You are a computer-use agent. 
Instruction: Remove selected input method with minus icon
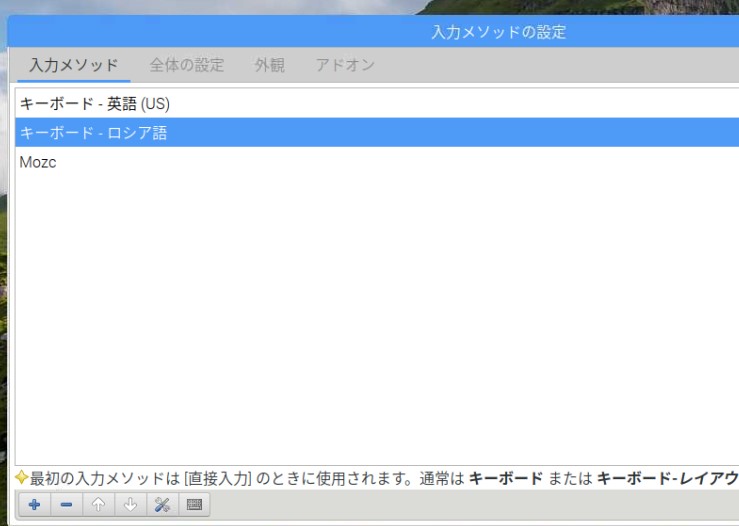[65, 505]
